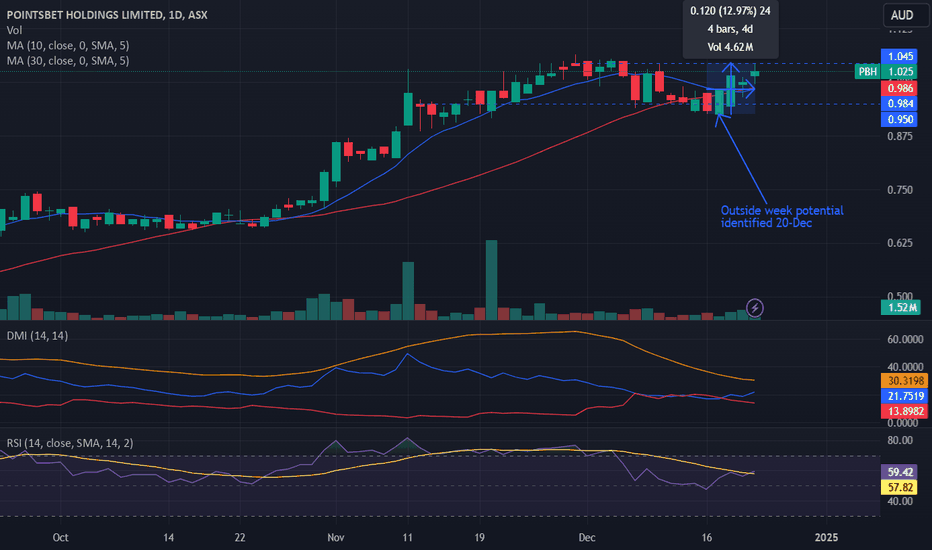Screen dimensions: 932x550
Task: Select the MA (10, close, 0, SMA, 5) legend
Action: pos(68,45)
